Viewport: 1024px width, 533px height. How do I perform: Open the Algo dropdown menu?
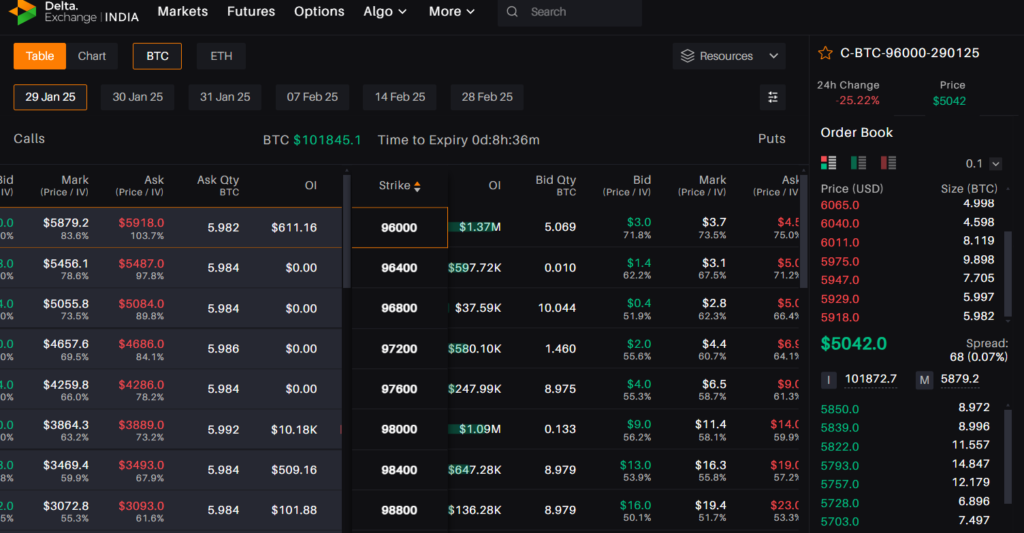385,12
